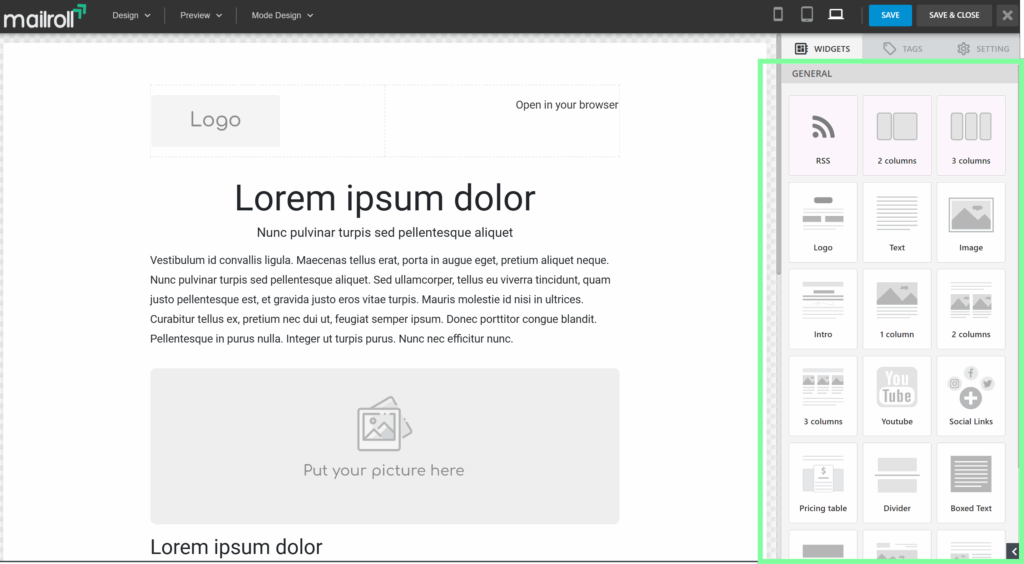Click the blue Save button

click(x=890, y=15)
